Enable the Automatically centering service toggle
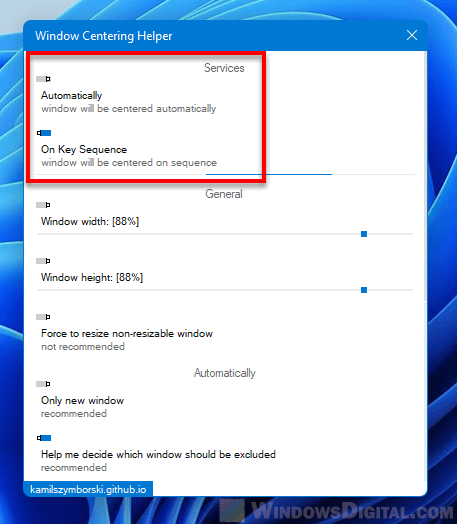 click(x=43, y=79)
